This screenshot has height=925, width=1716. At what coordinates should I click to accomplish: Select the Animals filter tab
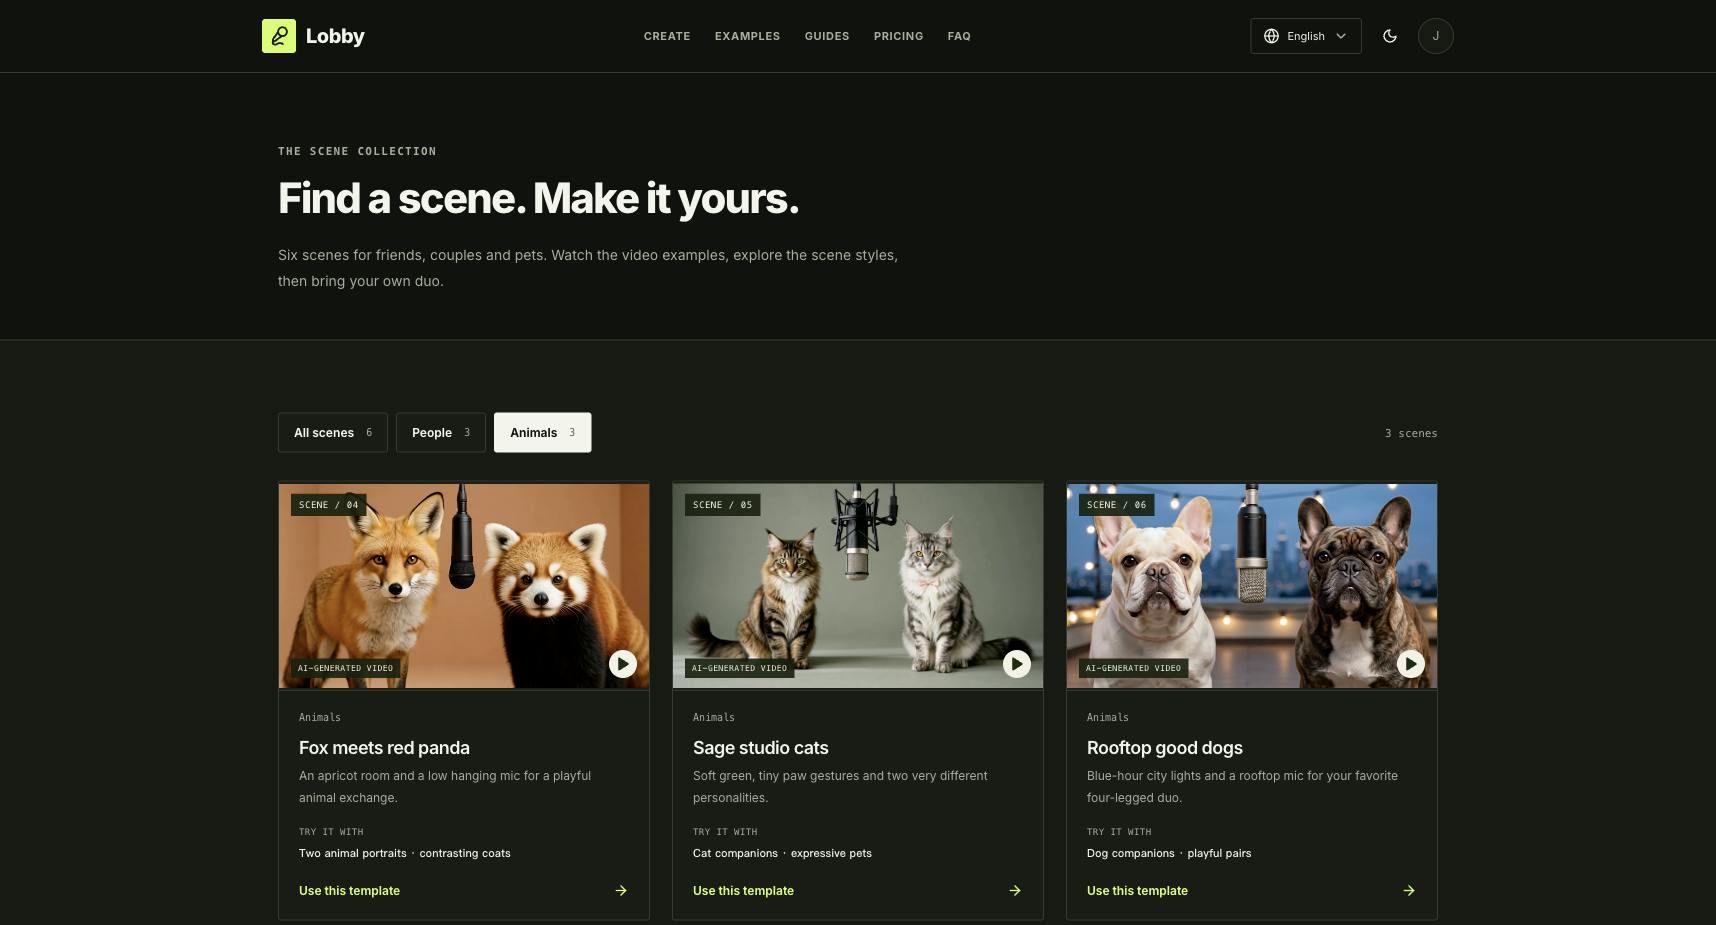click(x=543, y=433)
